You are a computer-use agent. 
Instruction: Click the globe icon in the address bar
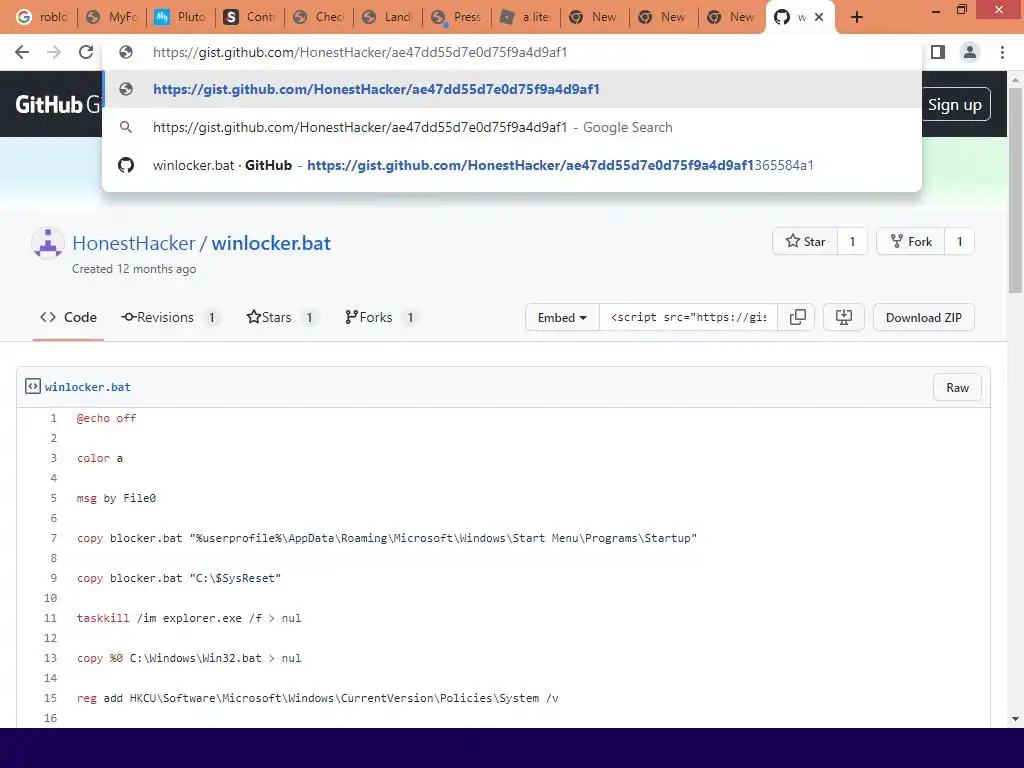(126, 52)
